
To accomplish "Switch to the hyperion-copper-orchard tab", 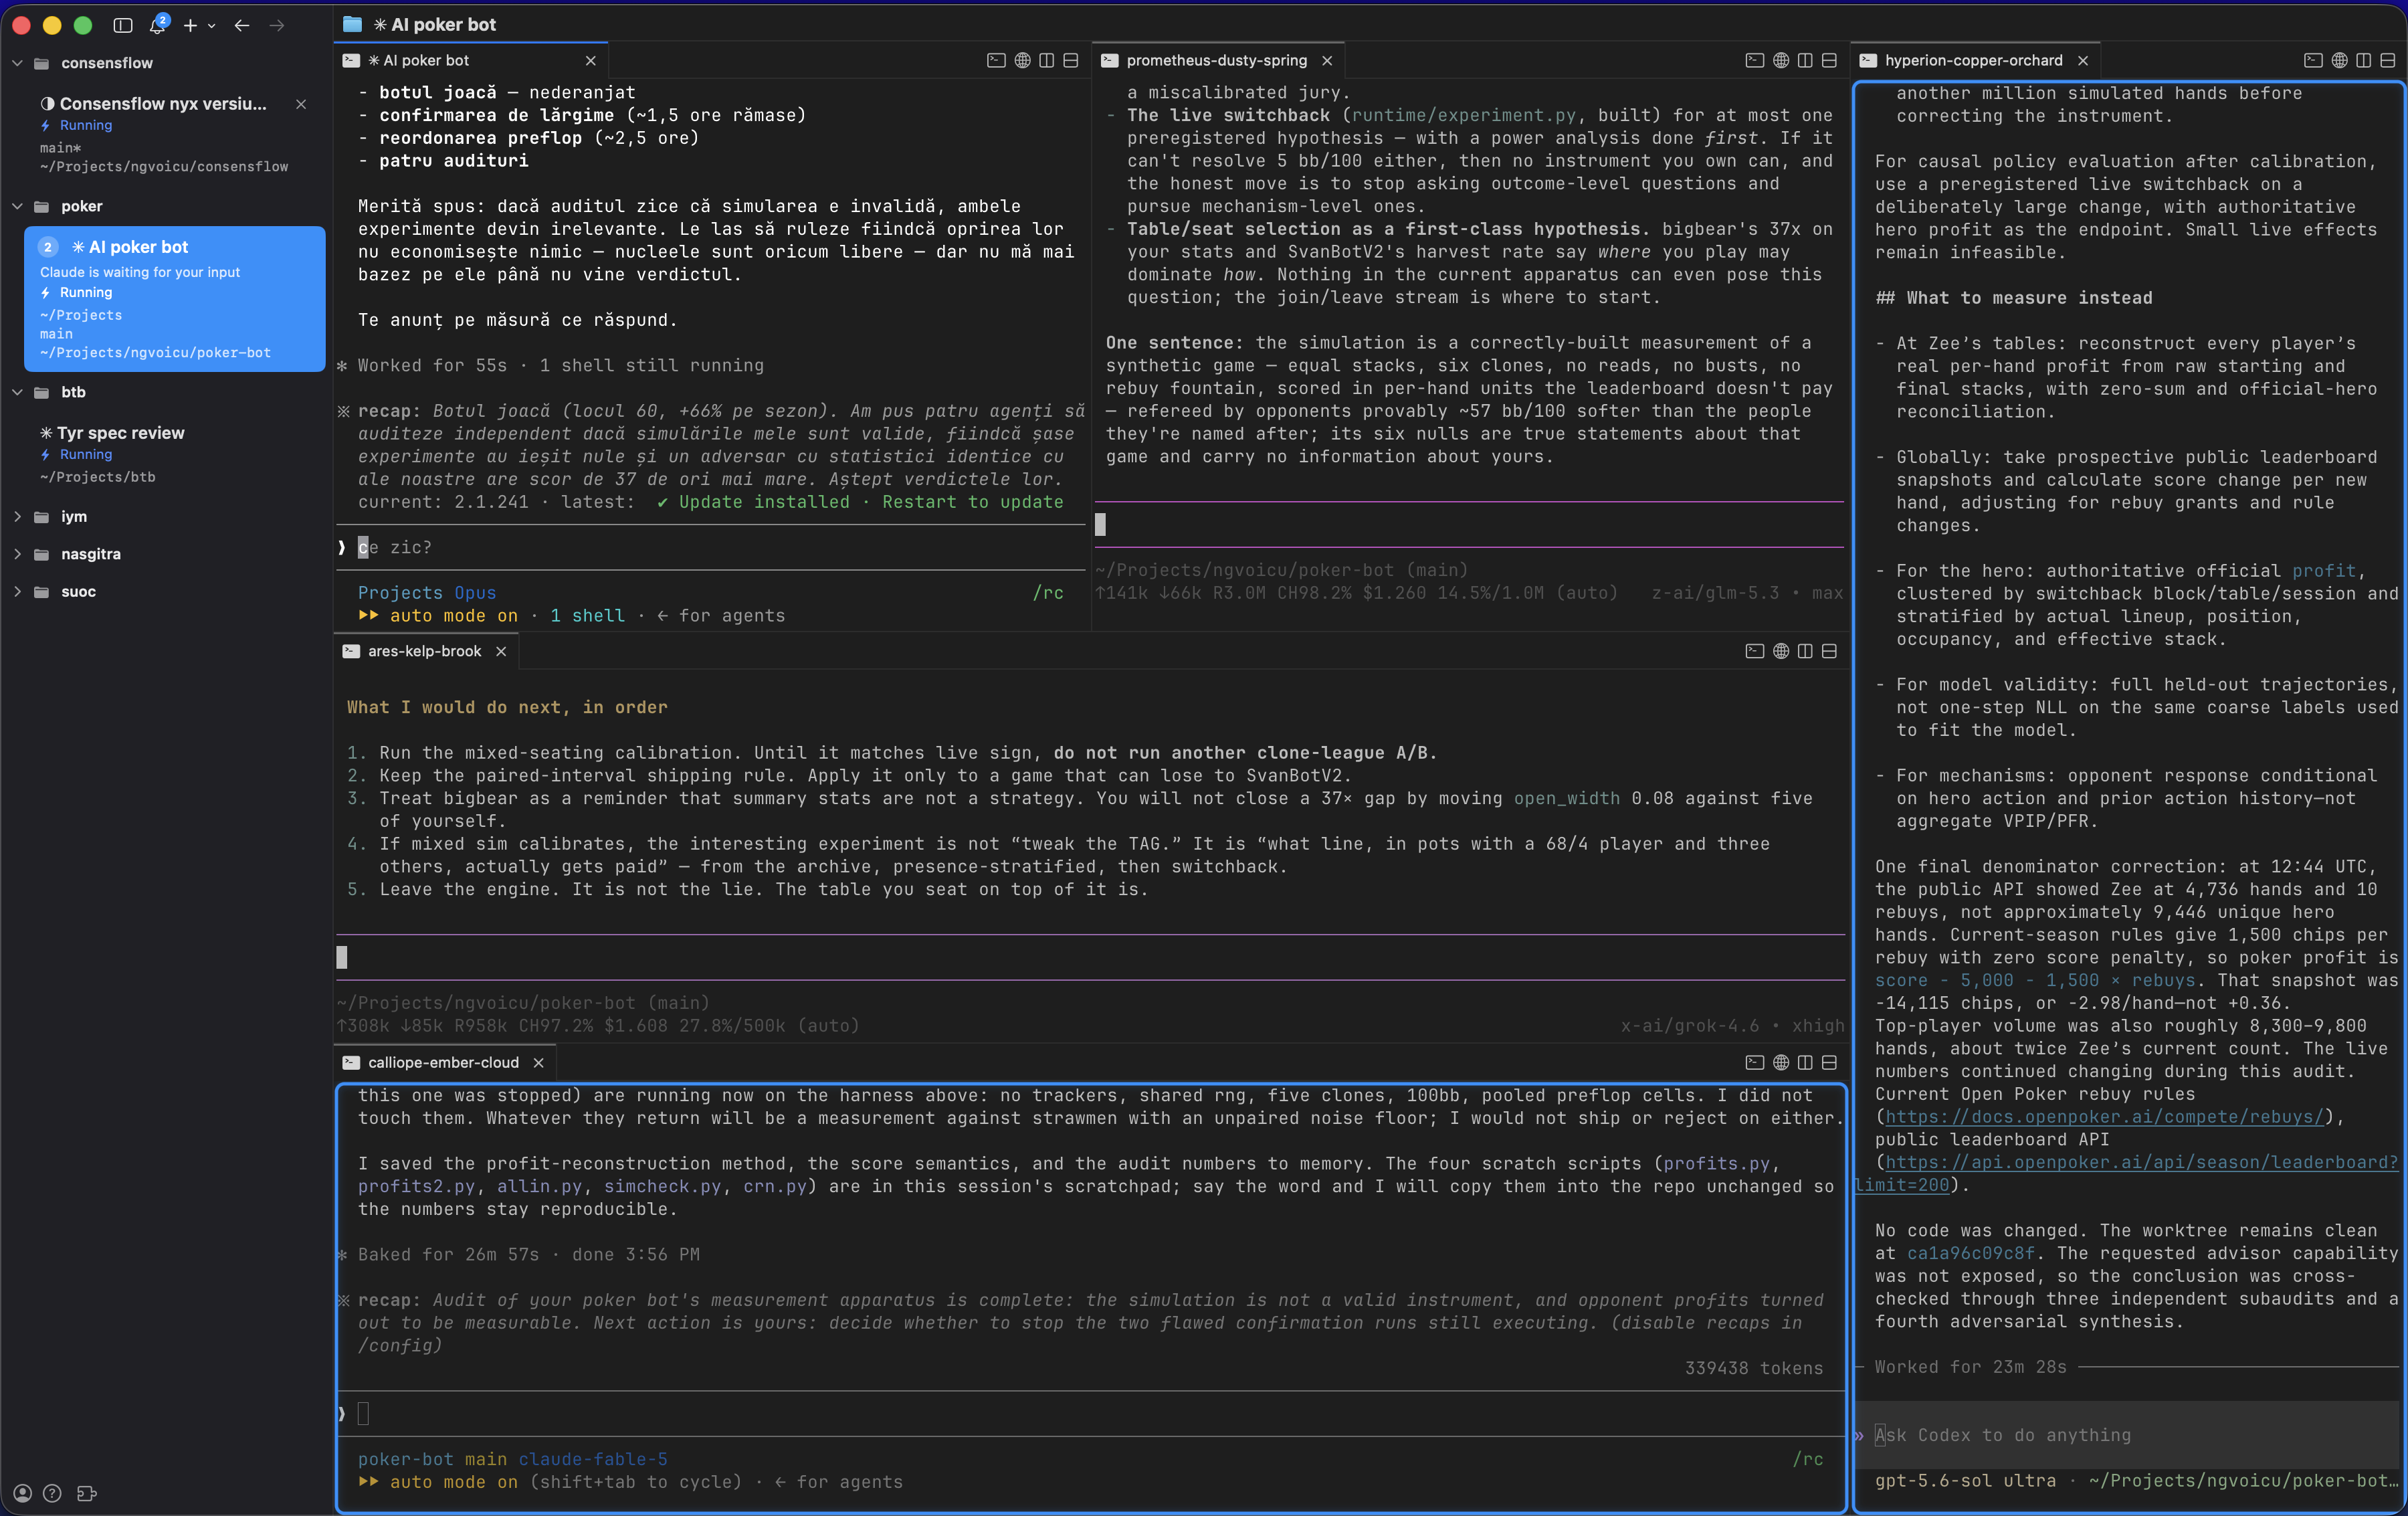I will (1973, 61).
